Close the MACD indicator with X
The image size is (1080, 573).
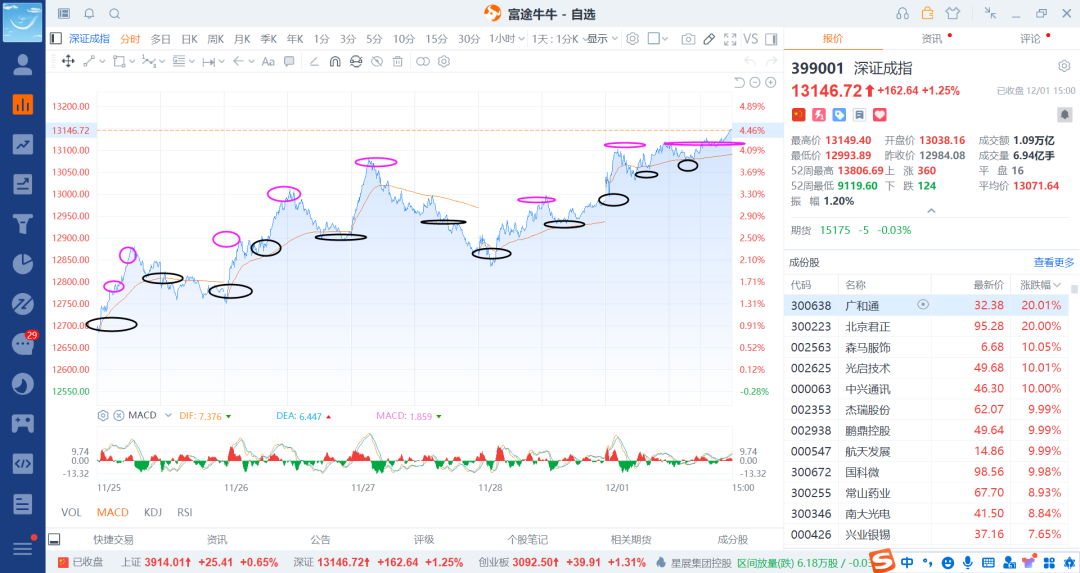click(x=118, y=415)
